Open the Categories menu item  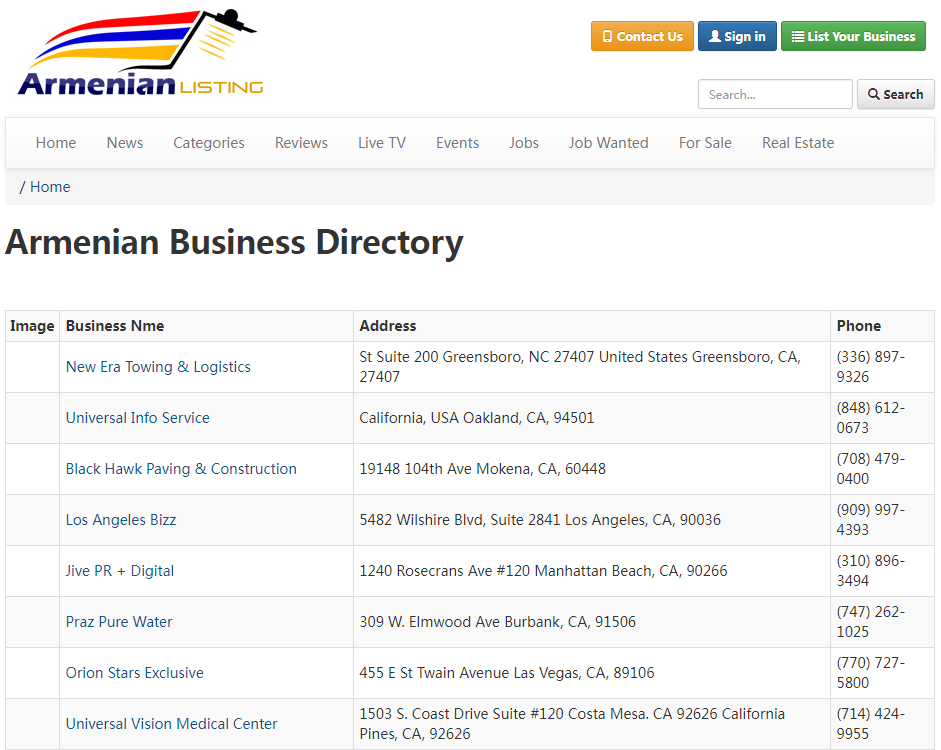point(209,143)
